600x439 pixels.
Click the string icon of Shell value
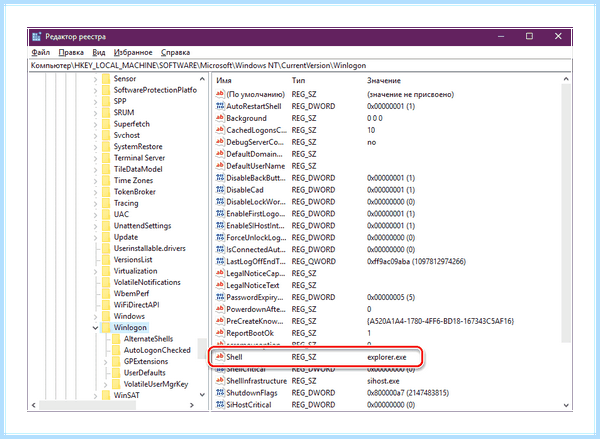click(x=220, y=357)
